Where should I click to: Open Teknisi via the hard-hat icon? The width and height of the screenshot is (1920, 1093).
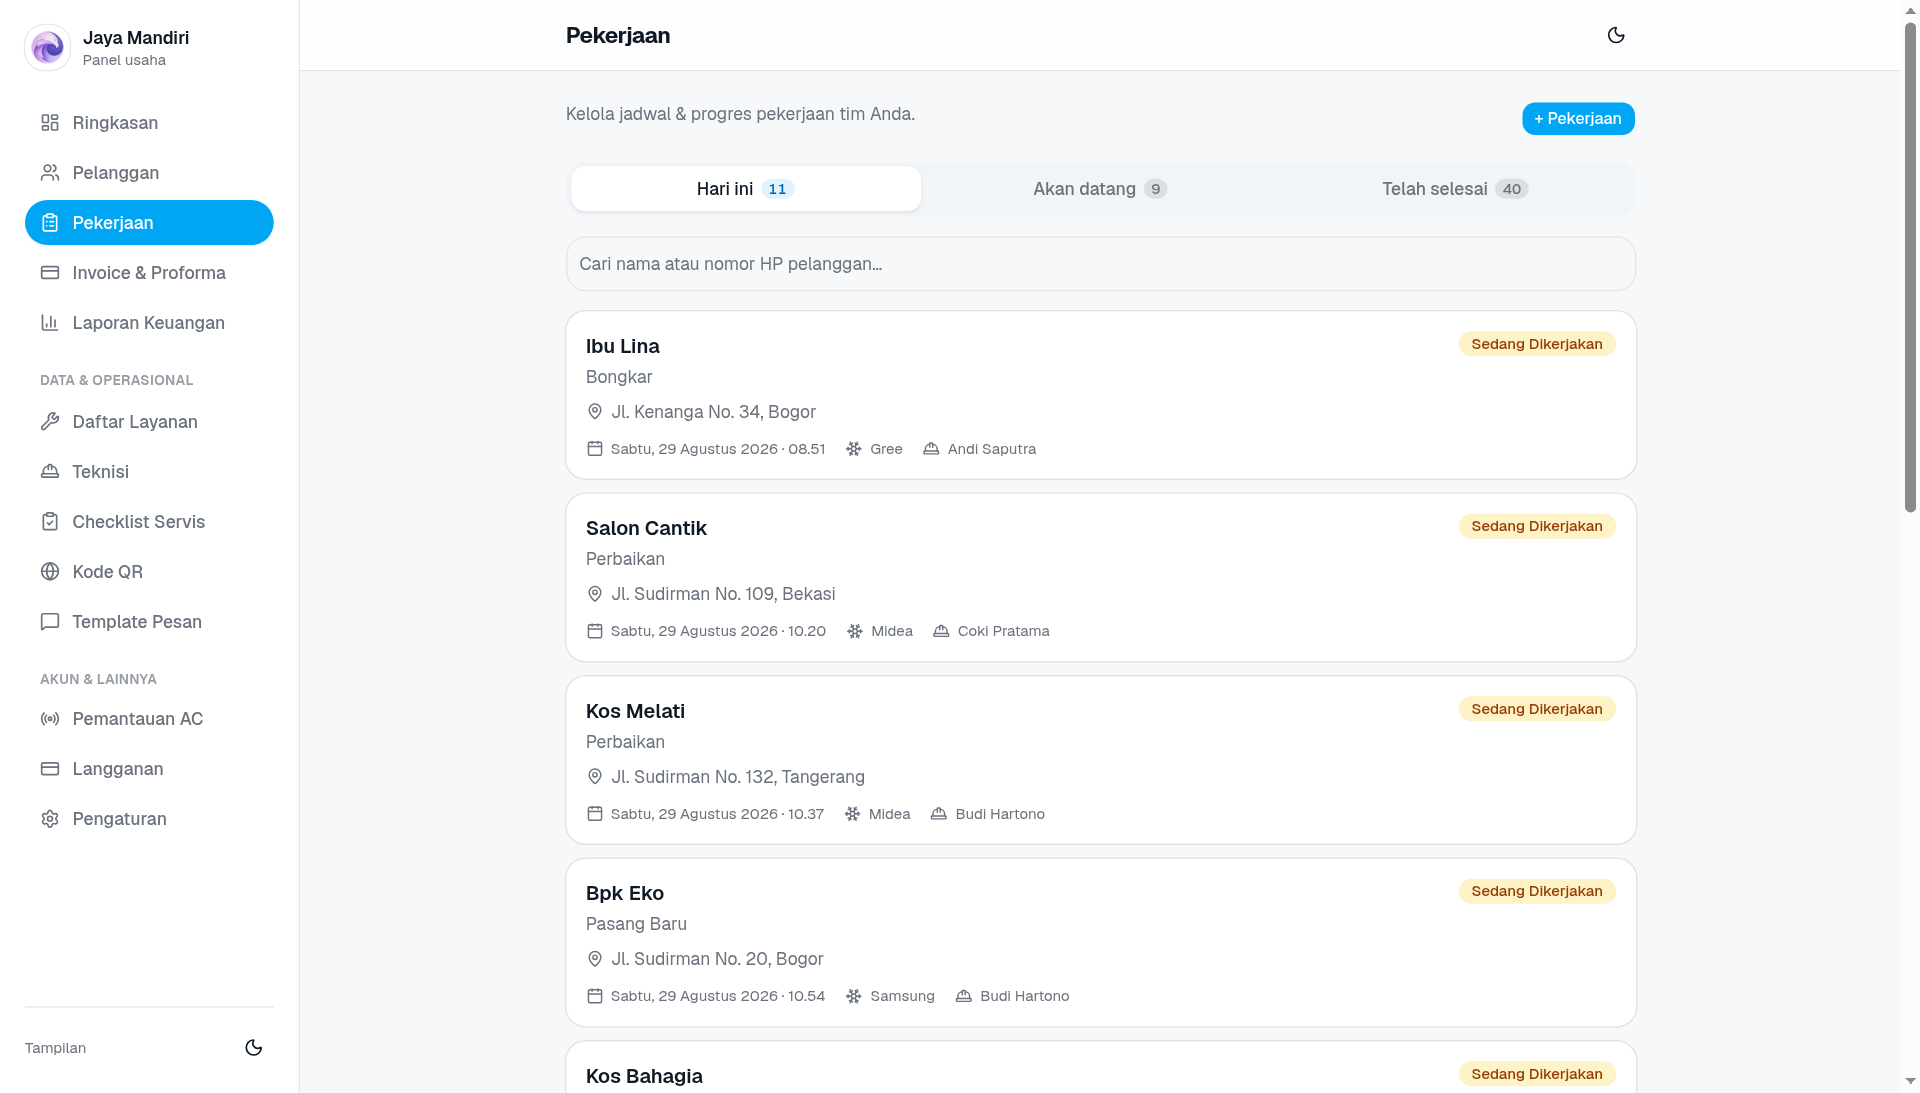click(50, 472)
